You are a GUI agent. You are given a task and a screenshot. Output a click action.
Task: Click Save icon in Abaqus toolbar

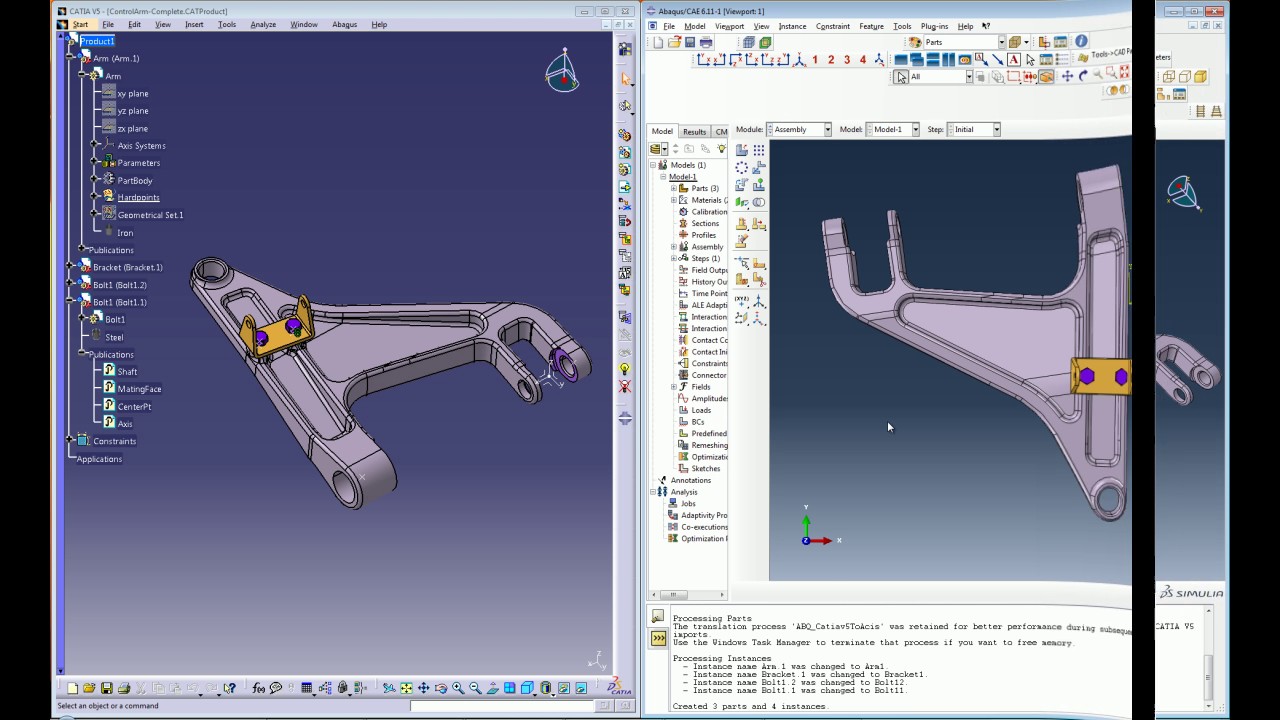690,42
